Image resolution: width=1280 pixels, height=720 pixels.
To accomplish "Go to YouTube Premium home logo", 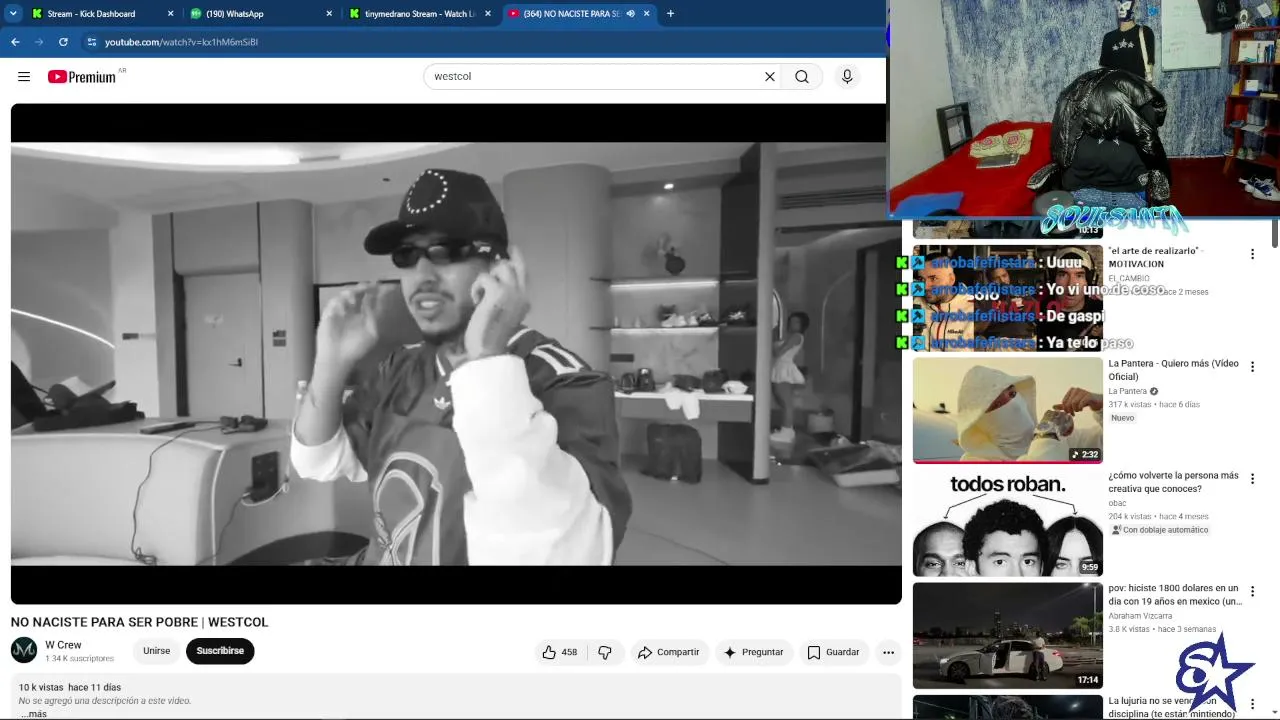I will [82, 77].
